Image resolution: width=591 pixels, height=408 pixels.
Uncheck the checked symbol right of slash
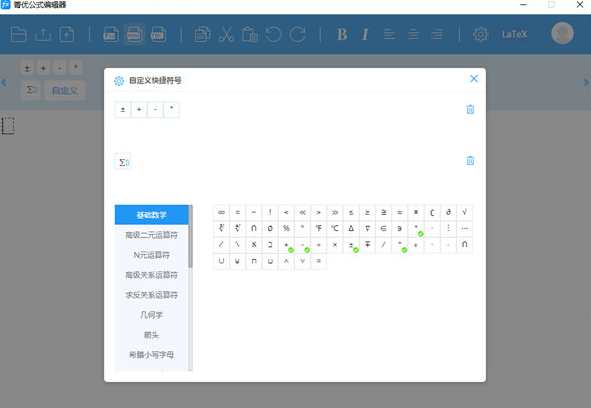click(400, 245)
